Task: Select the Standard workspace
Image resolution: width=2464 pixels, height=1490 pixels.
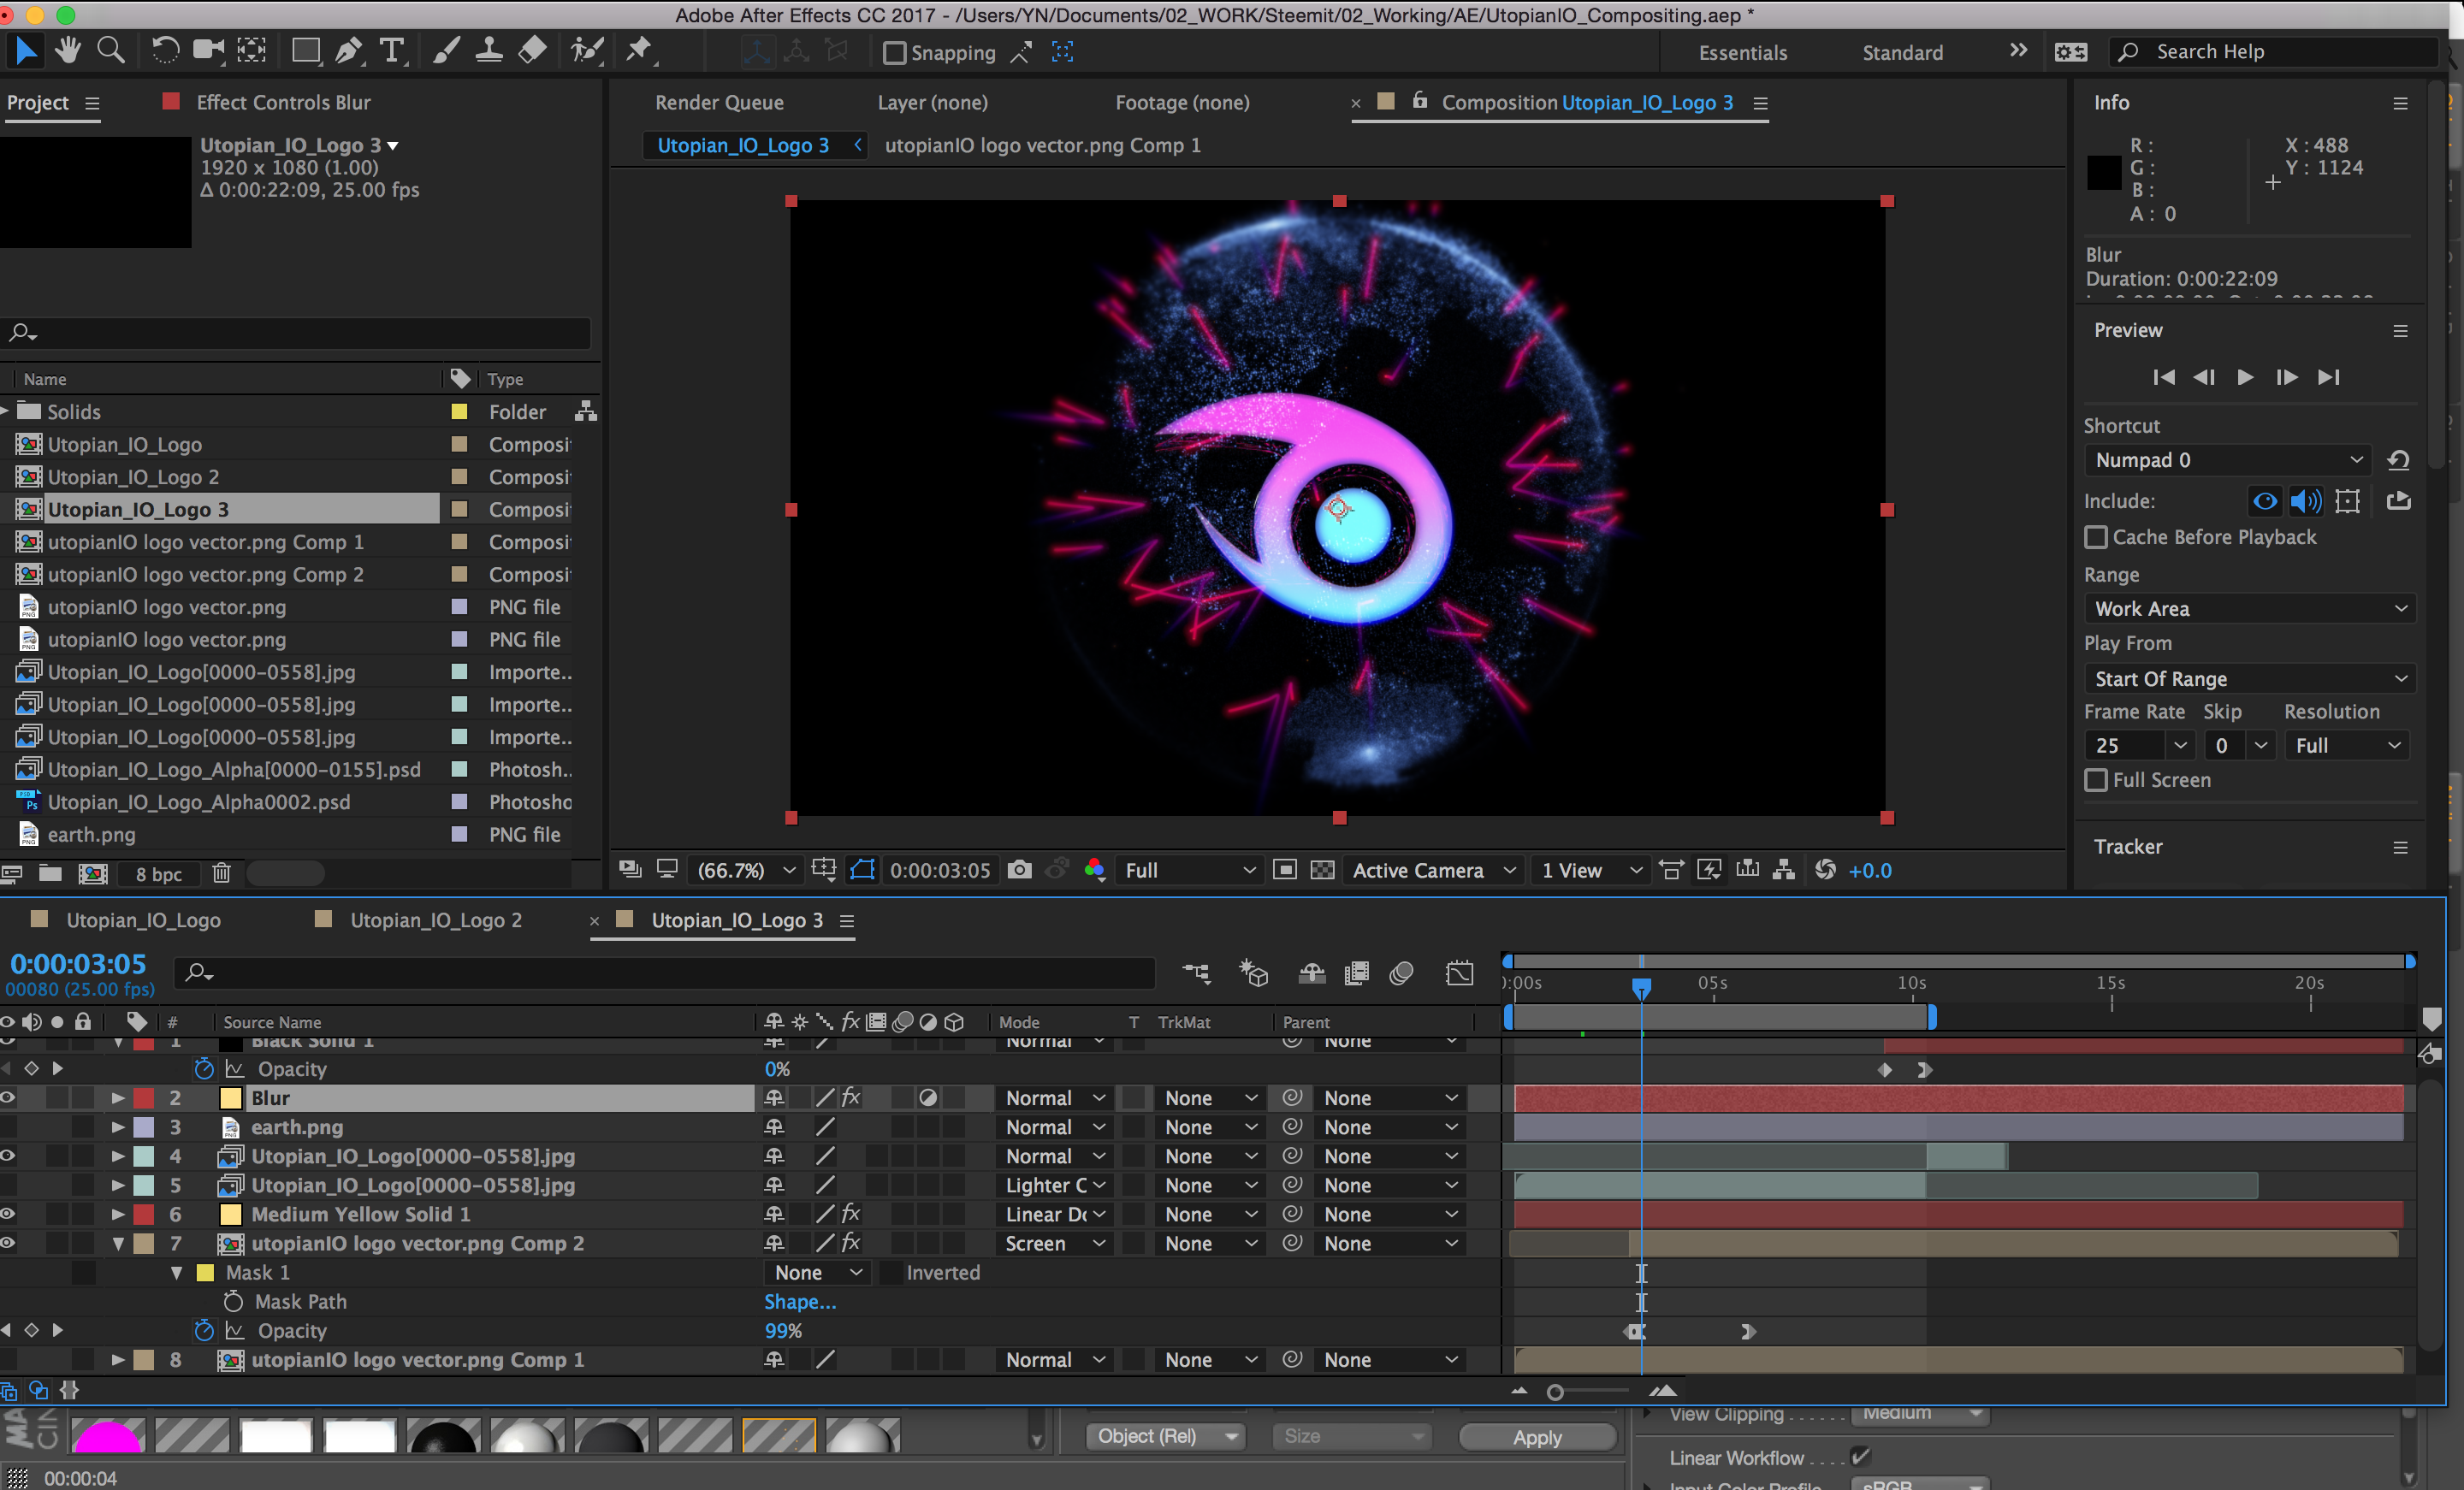Action: [1902, 53]
